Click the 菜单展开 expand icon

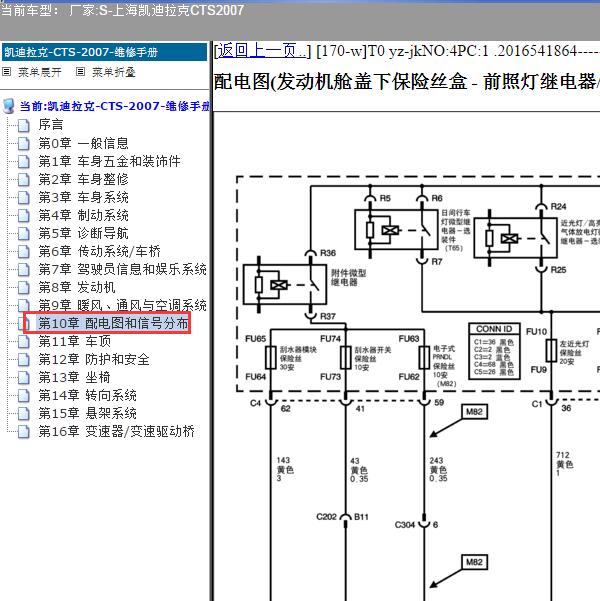pos(7,72)
